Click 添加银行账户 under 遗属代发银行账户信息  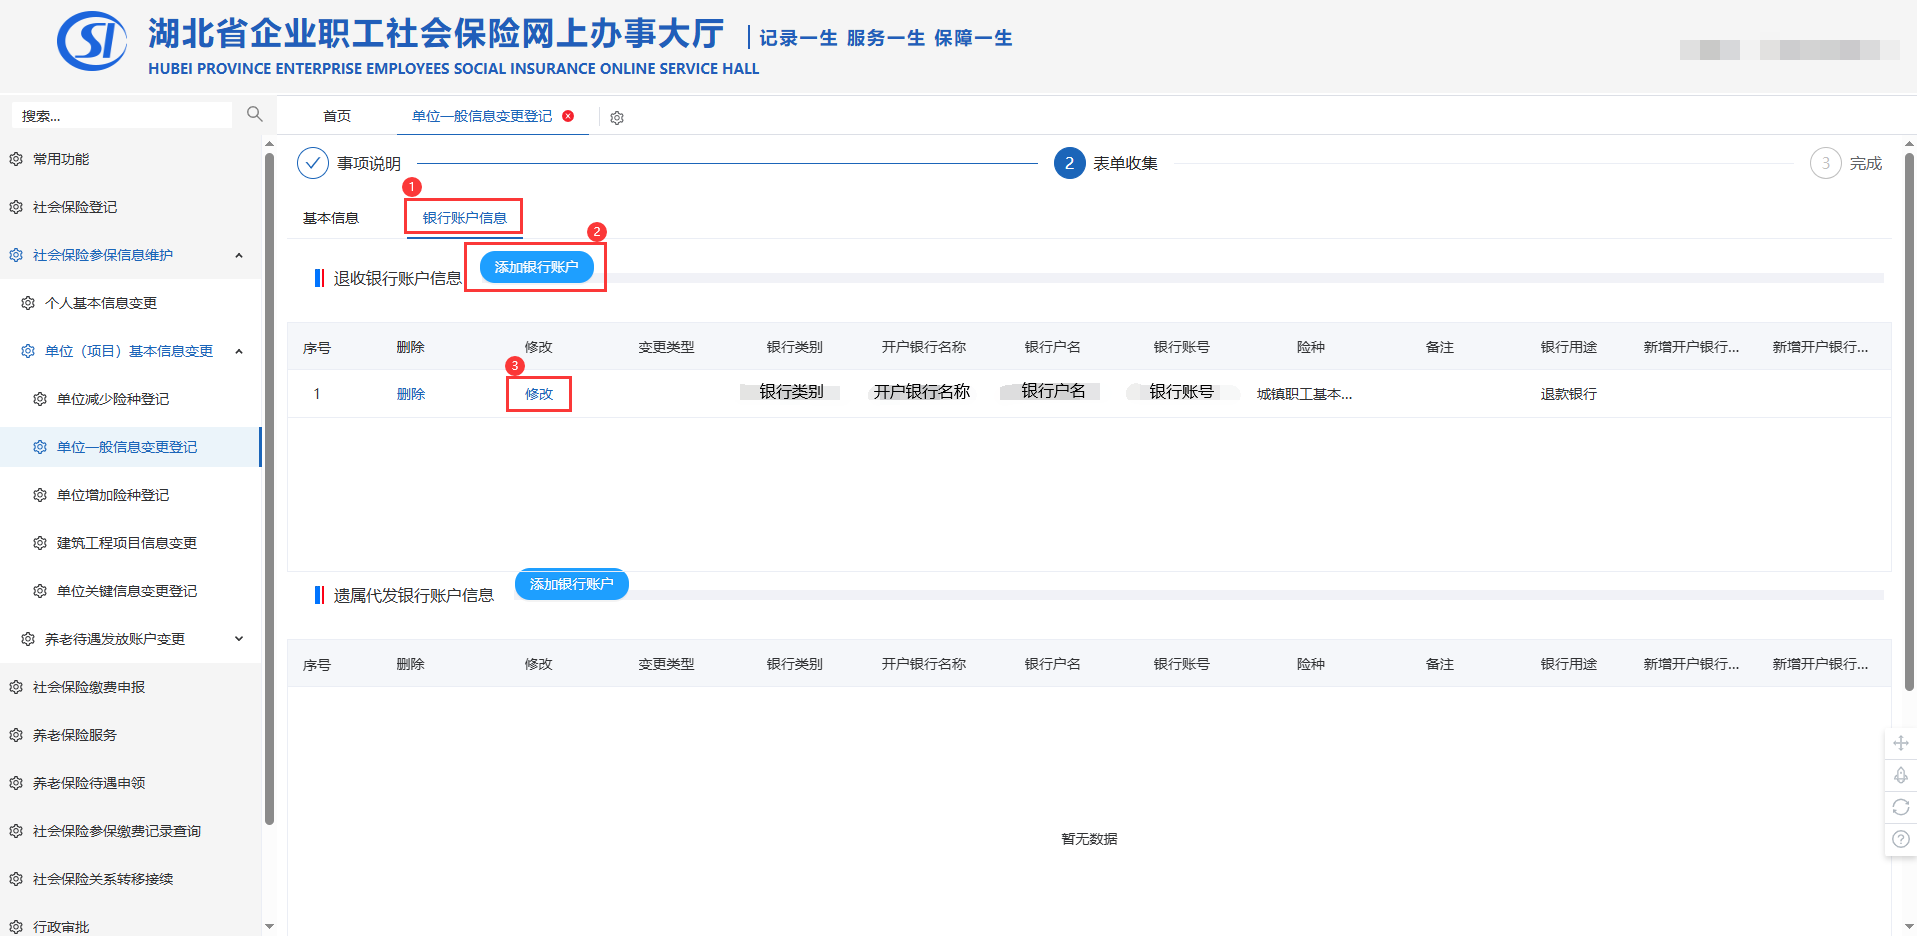pyautogui.click(x=571, y=584)
